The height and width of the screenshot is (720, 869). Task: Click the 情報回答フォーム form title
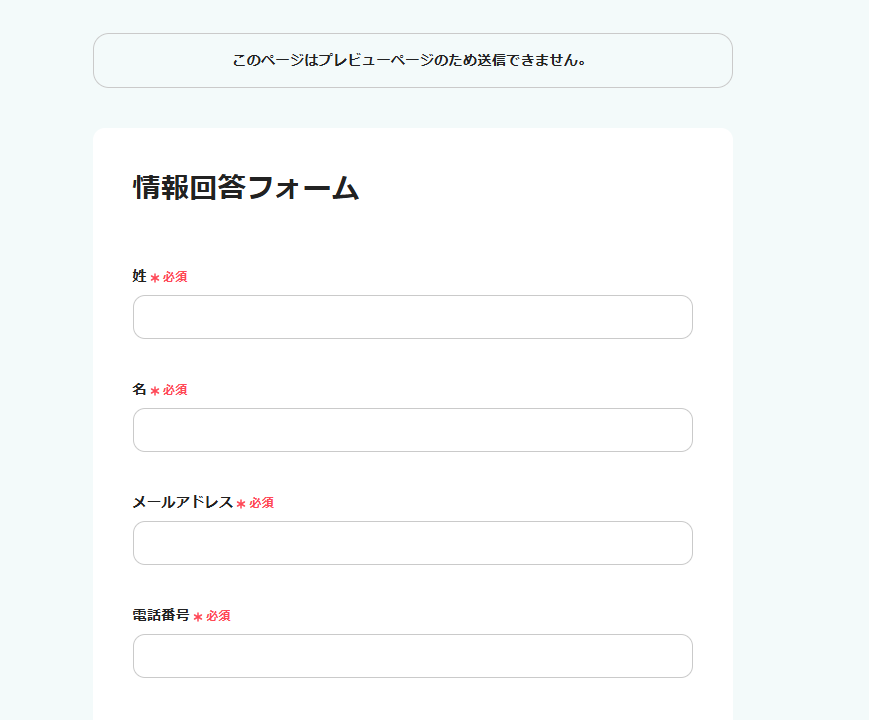tap(246, 188)
